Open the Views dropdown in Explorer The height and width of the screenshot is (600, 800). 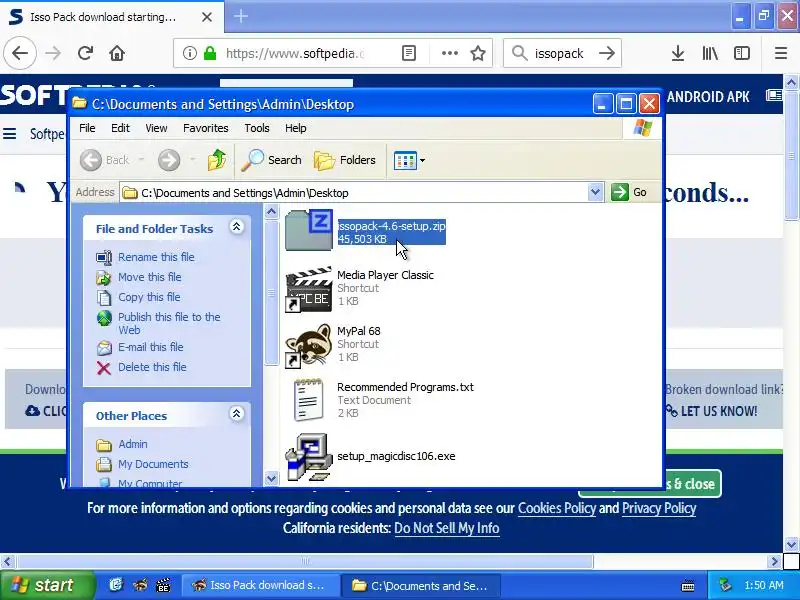(x=409, y=160)
